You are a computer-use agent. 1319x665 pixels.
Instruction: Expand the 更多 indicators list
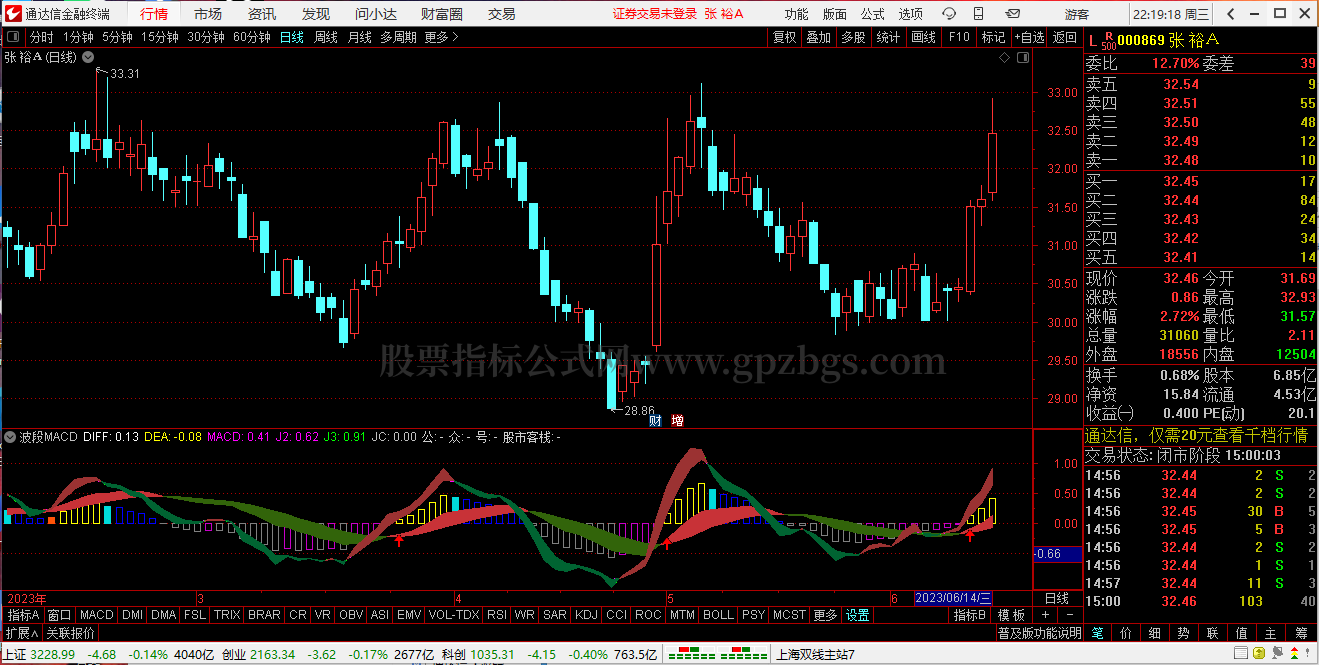(826, 615)
